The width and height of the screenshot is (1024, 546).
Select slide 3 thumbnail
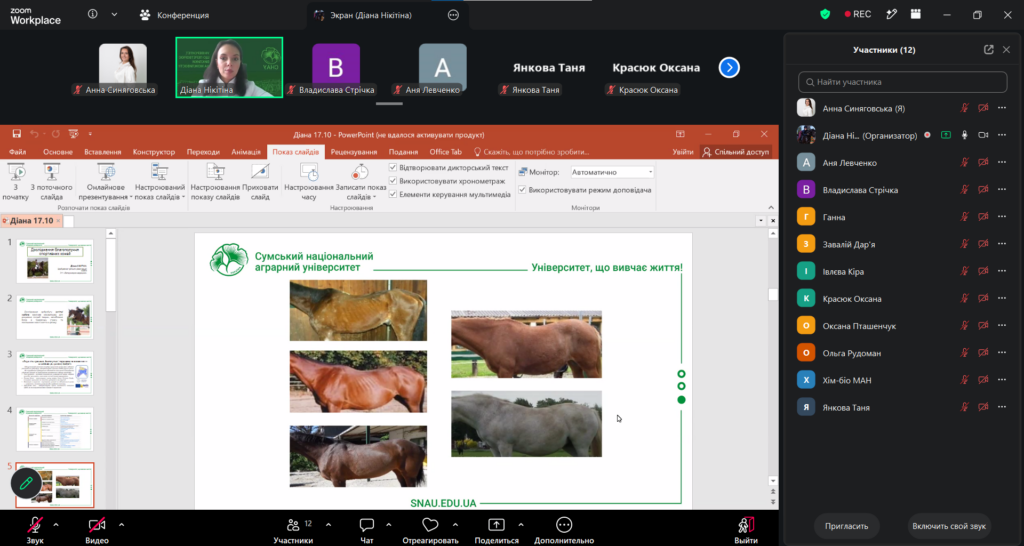[x=55, y=373]
